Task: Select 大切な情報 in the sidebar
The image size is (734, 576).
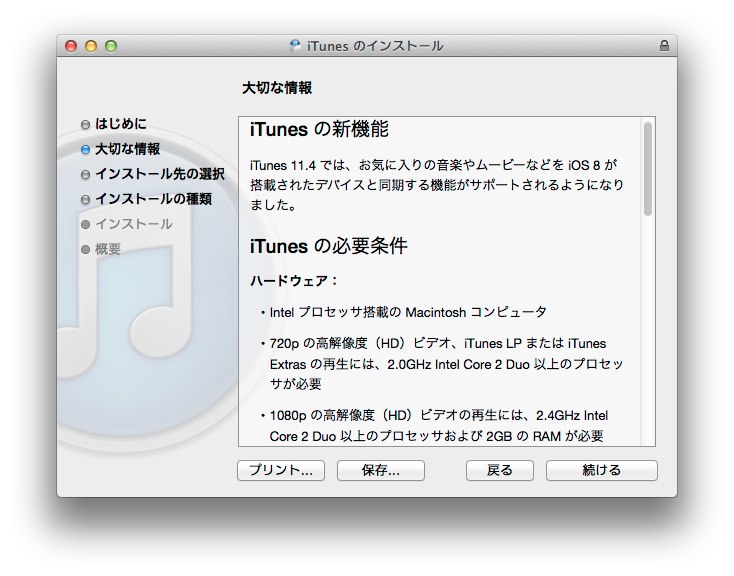Action: point(127,149)
